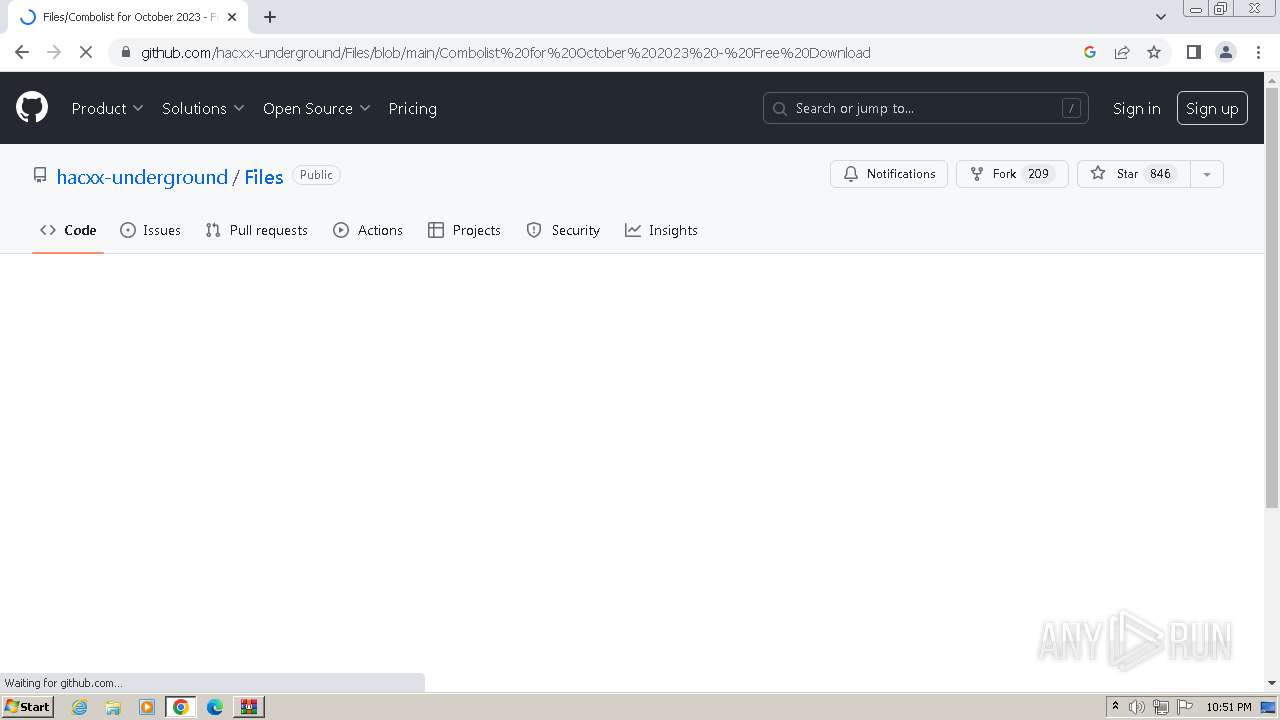1280x720 pixels.
Task: Bookmark this tab star icon
Action: (1154, 52)
